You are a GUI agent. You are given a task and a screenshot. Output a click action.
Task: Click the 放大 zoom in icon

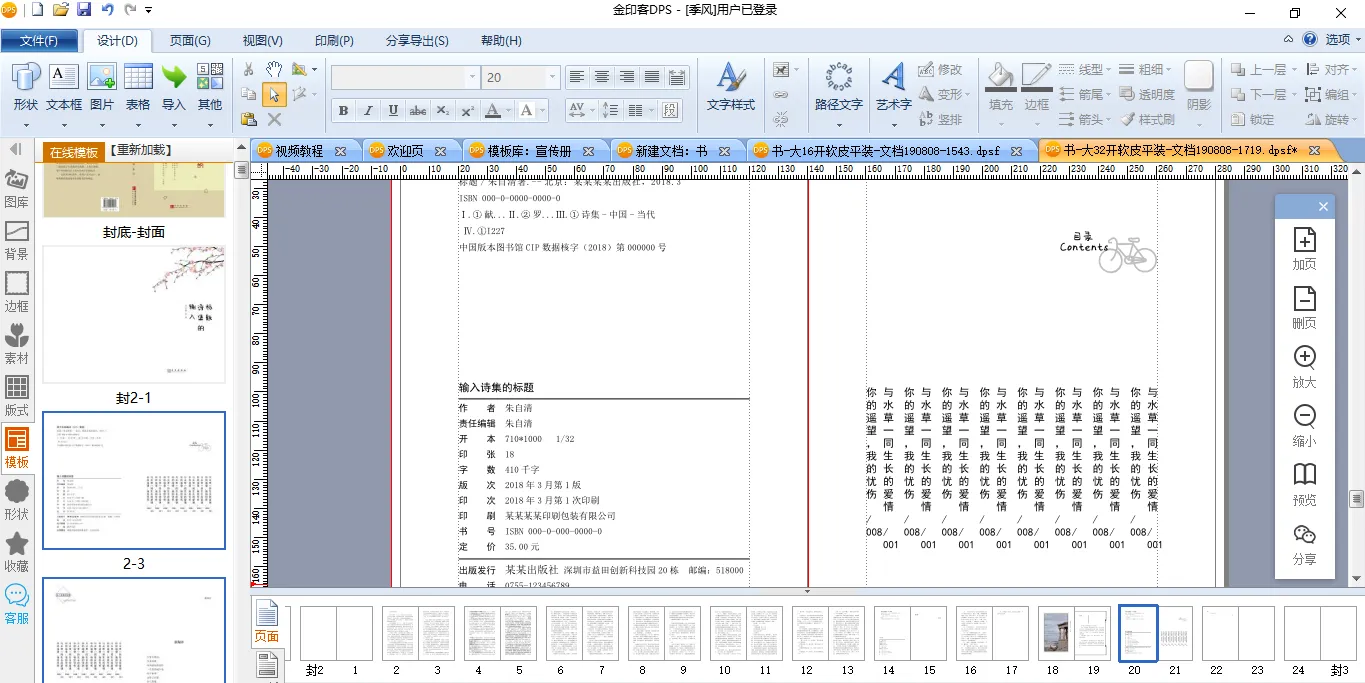pyautogui.click(x=1304, y=366)
